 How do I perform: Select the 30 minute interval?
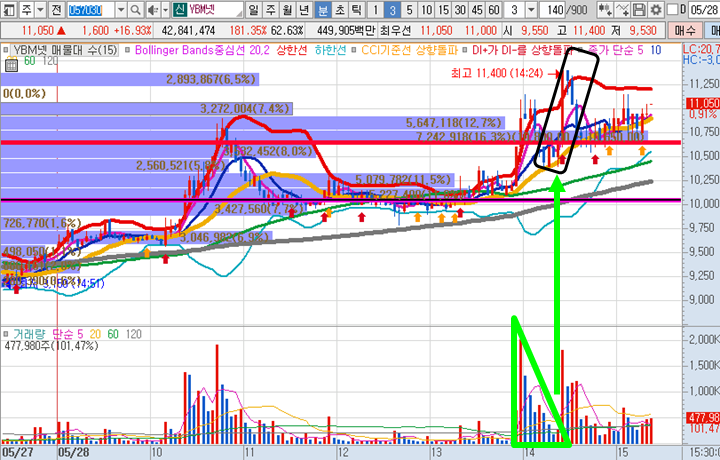(460, 10)
